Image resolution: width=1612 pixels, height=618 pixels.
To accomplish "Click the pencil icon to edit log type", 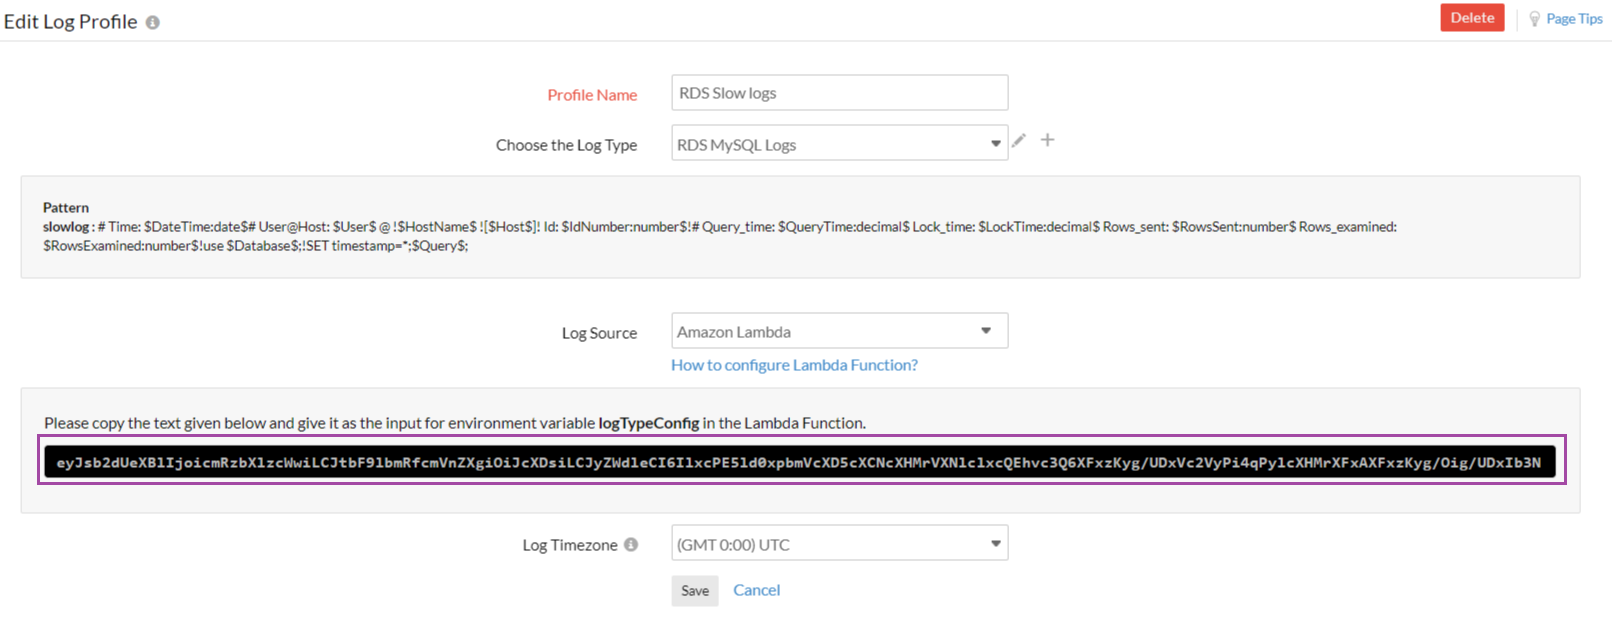I will click(1019, 141).
